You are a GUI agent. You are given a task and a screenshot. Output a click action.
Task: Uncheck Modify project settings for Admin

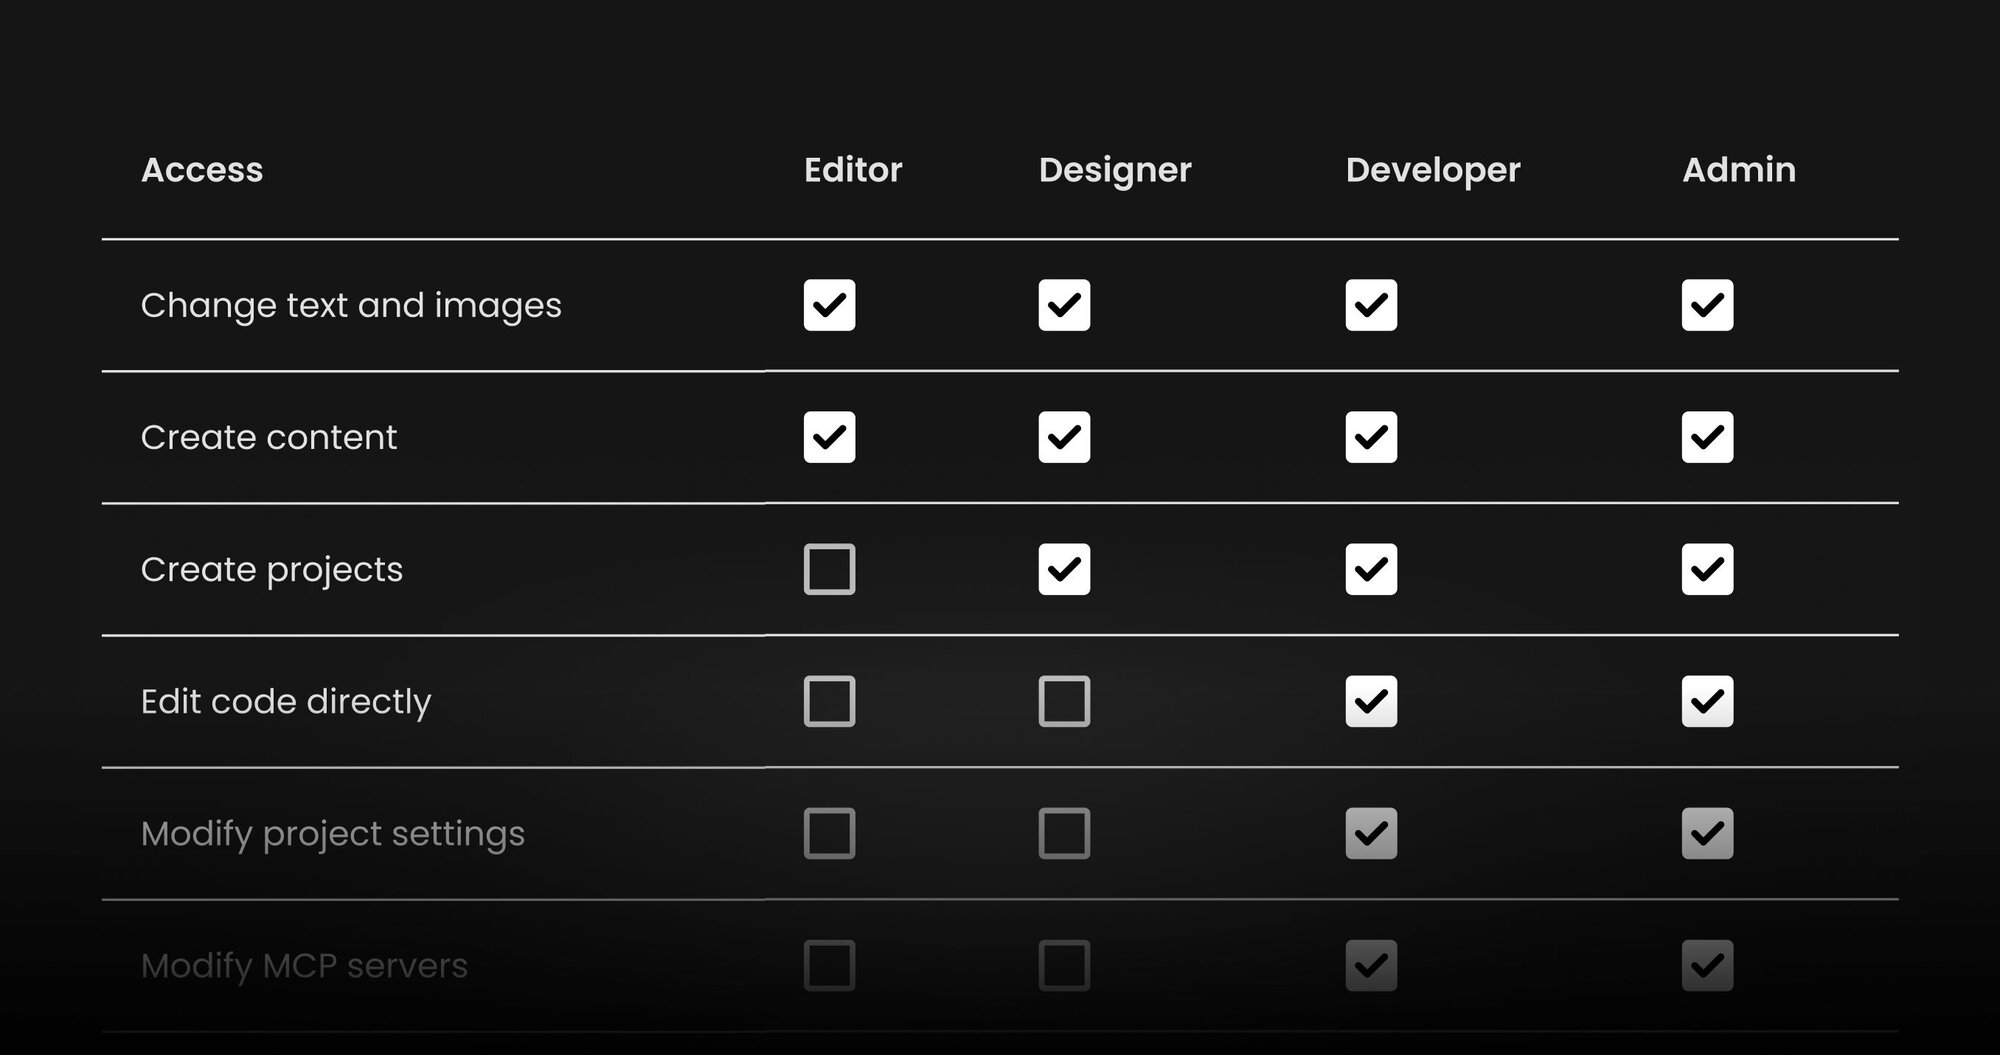[x=1707, y=833]
